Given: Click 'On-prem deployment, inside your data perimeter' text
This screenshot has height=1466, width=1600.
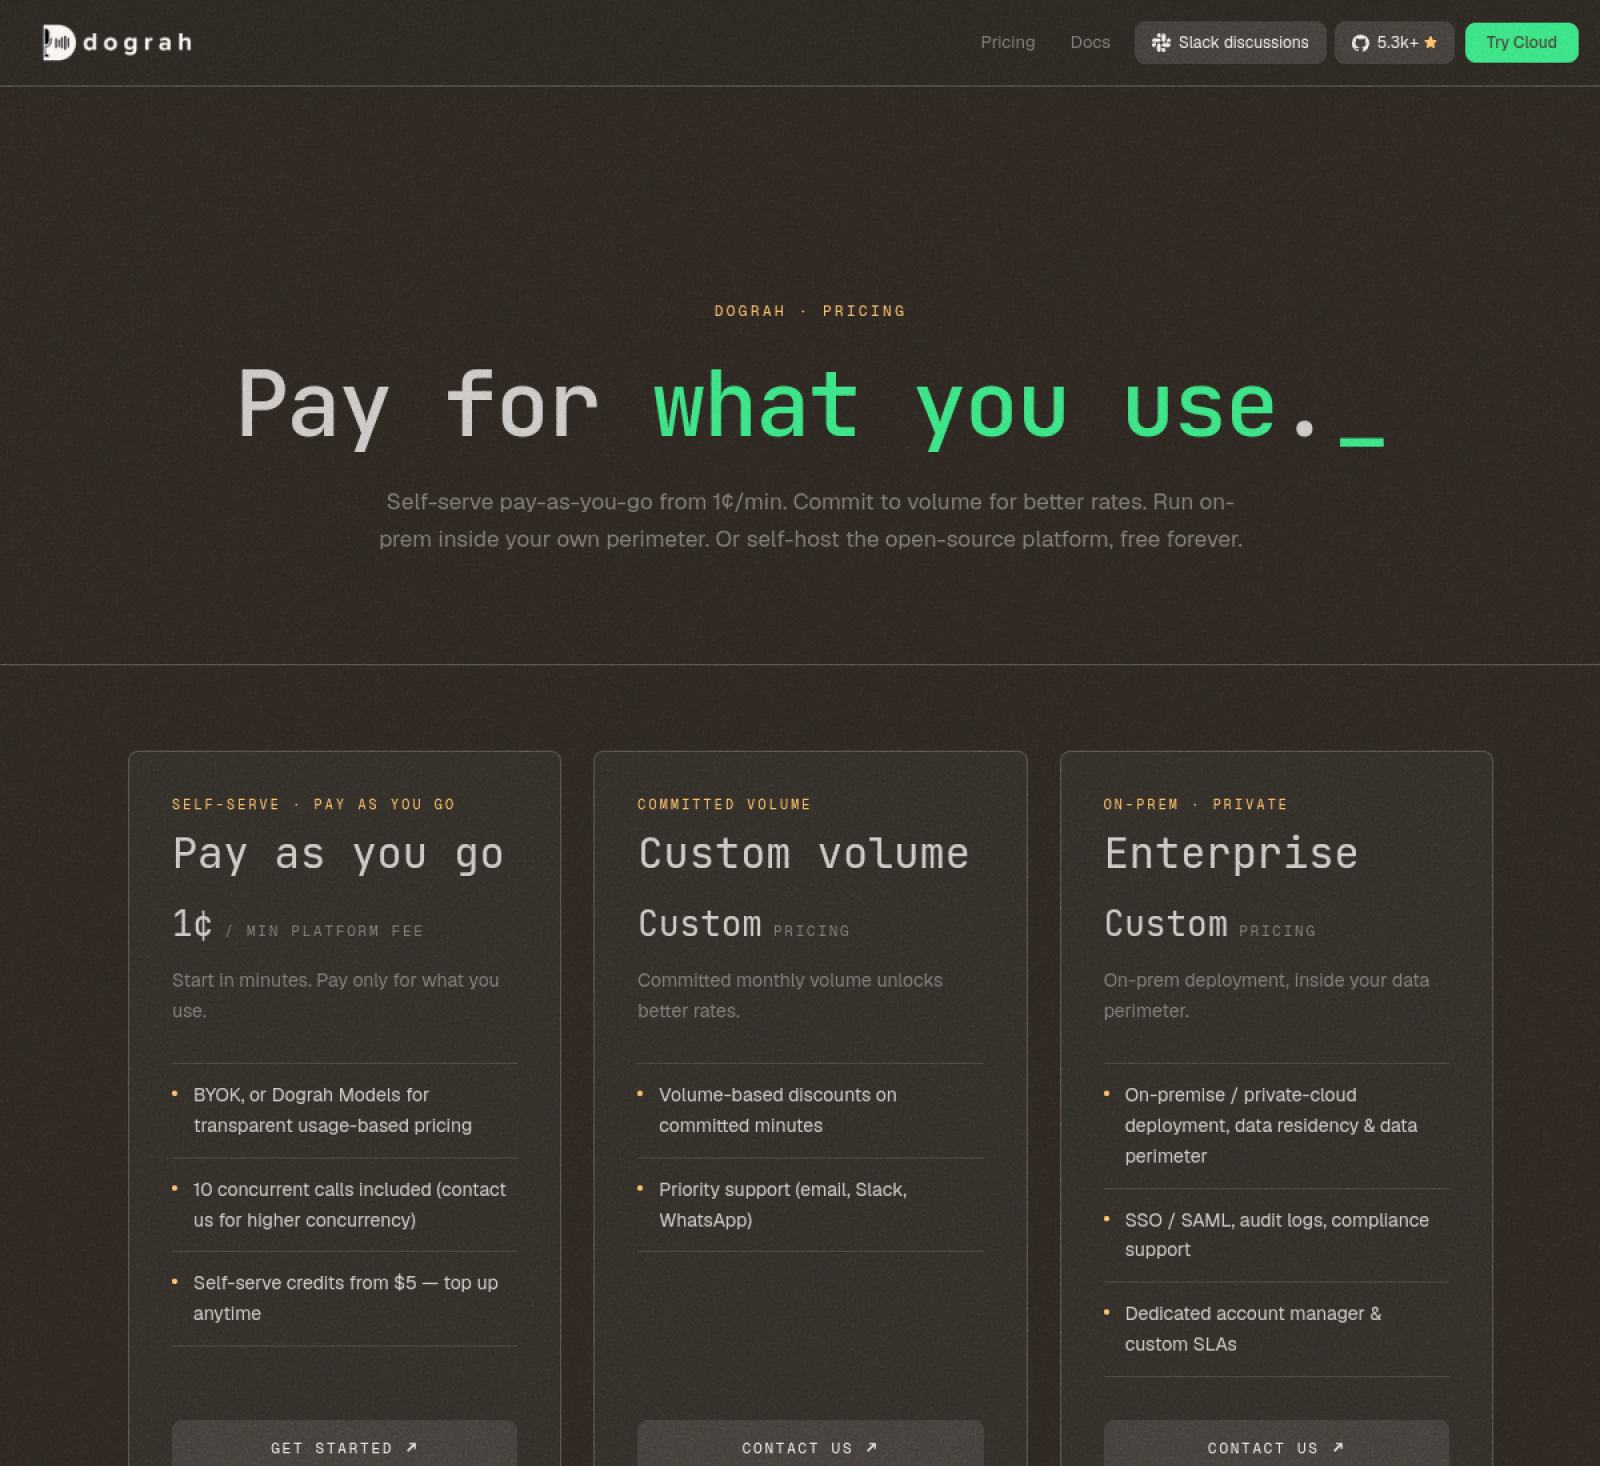Looking at the screenshot, I should [x=1266, y=995].
